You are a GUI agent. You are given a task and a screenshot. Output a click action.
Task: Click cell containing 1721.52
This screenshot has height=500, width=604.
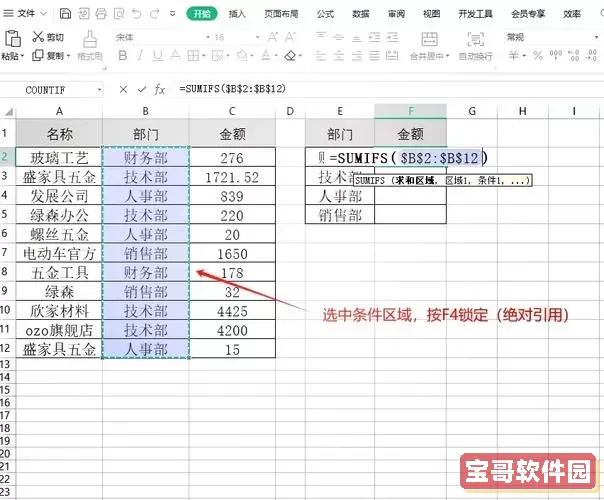point(232,177)
